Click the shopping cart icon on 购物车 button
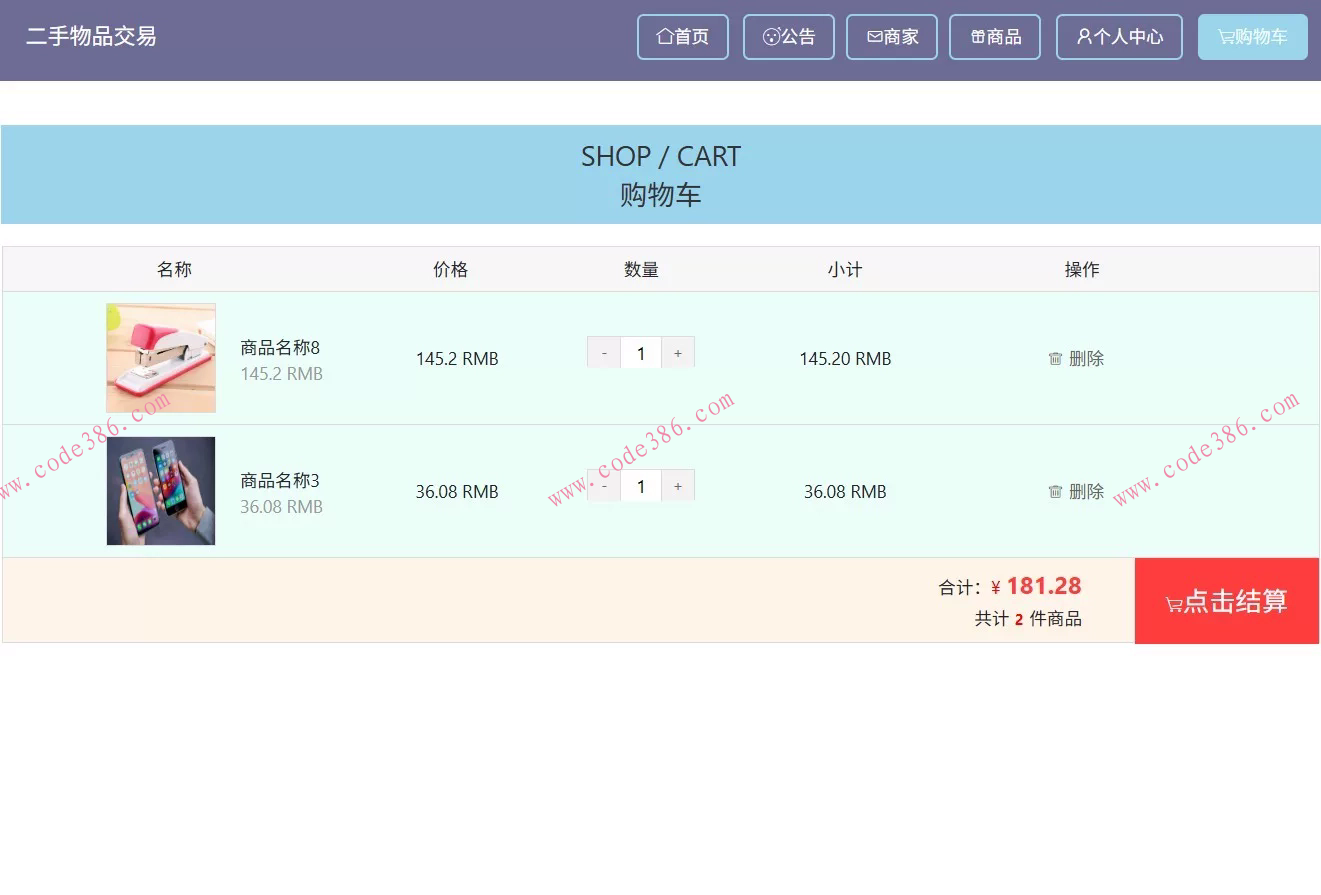1321x895 pixels. point(1226,36)
